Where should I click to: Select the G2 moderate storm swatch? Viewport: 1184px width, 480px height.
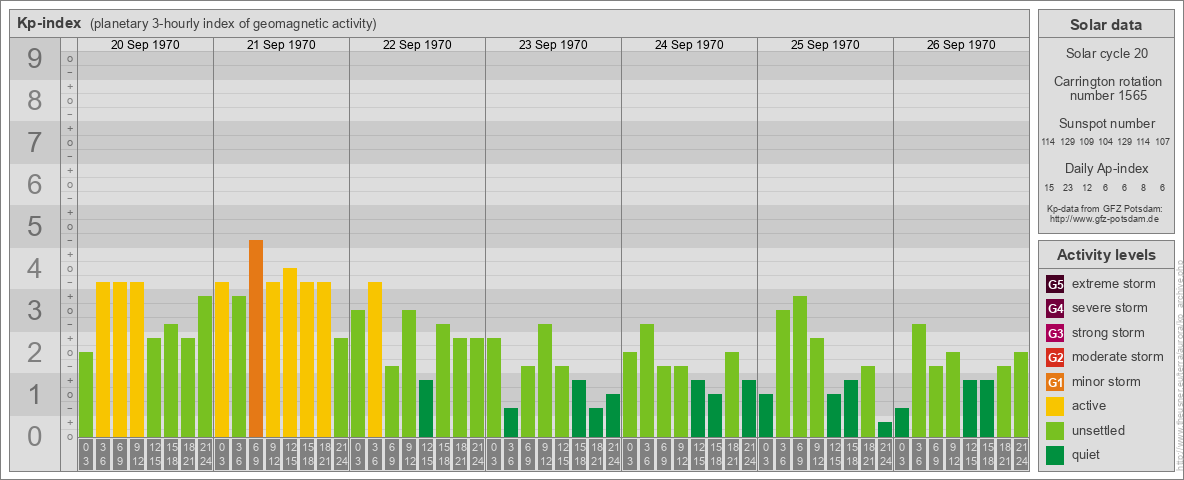pos(1055,357)
